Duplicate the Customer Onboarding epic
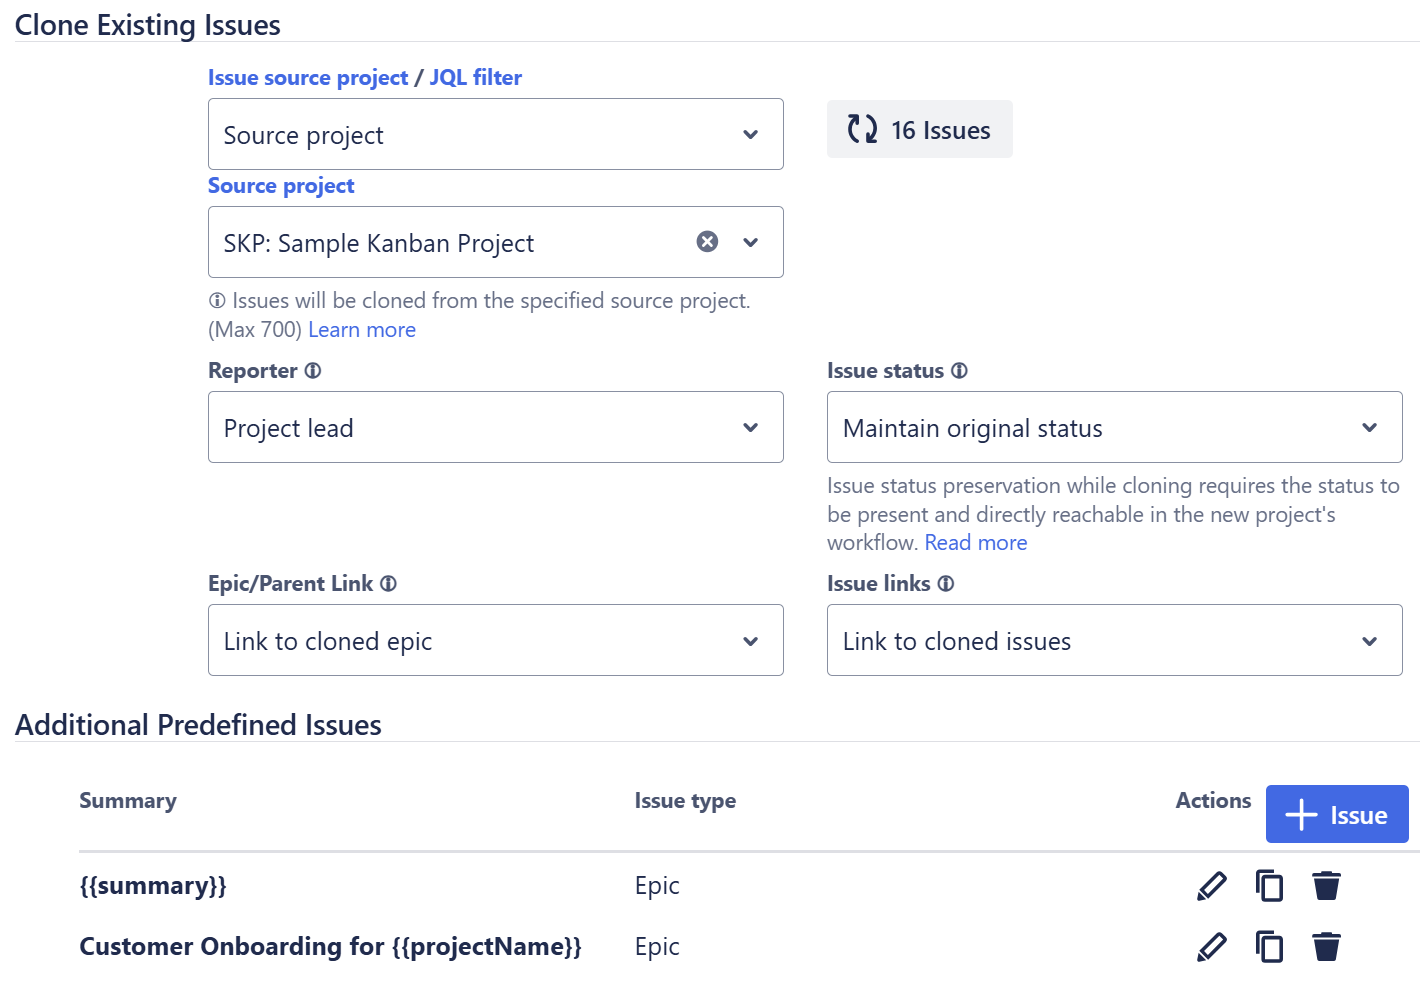 coord(1269,946)
